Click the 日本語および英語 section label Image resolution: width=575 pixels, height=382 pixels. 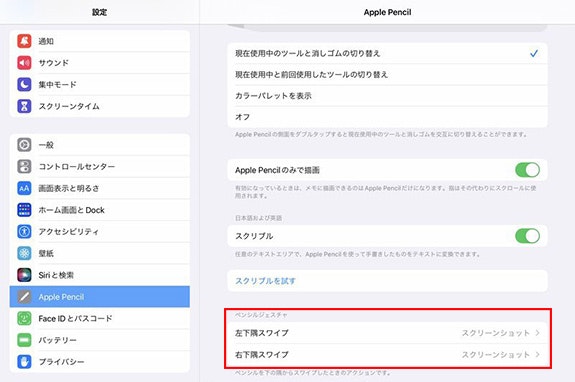[x=259, y=218]
